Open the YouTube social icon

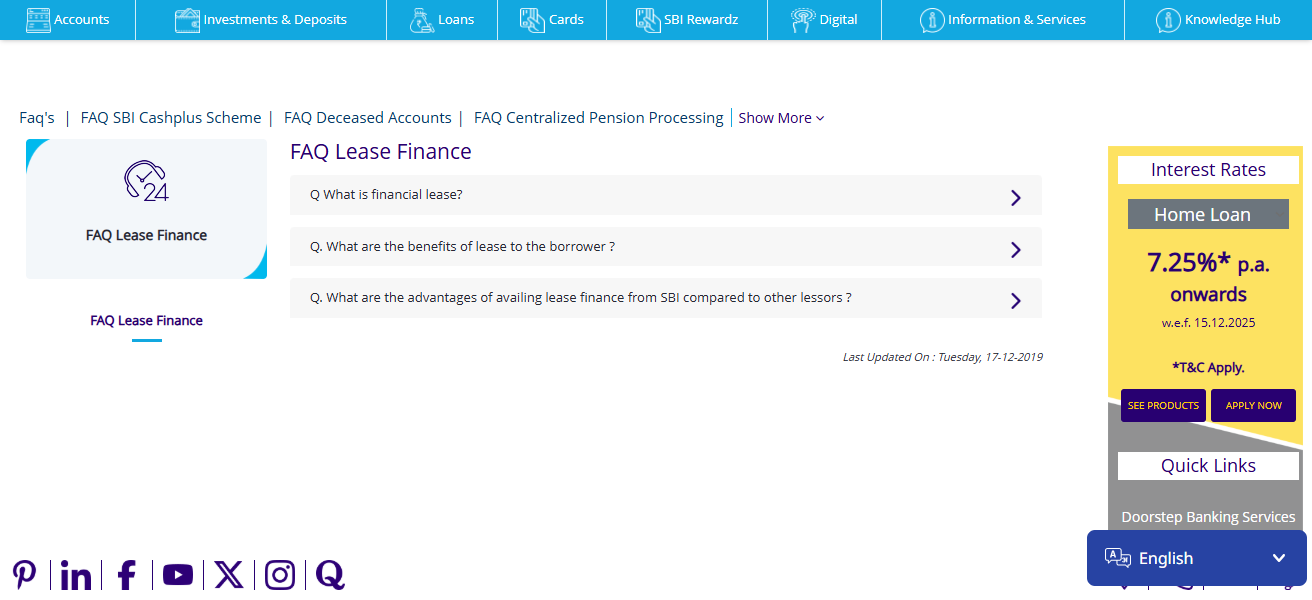(178, 575)
